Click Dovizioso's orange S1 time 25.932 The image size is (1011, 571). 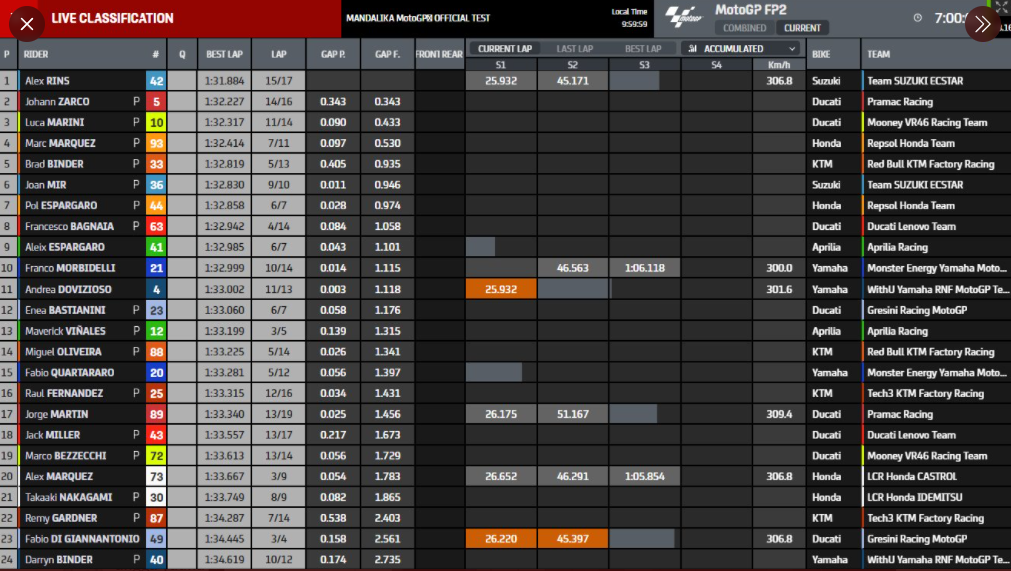501,289
